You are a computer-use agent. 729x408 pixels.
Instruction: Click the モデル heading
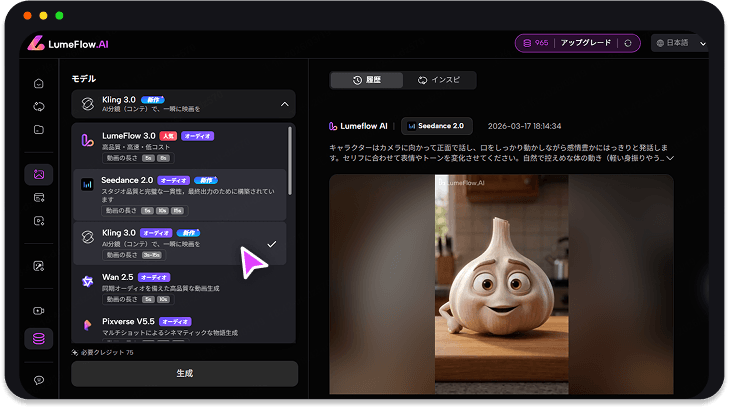coord(84,79)
